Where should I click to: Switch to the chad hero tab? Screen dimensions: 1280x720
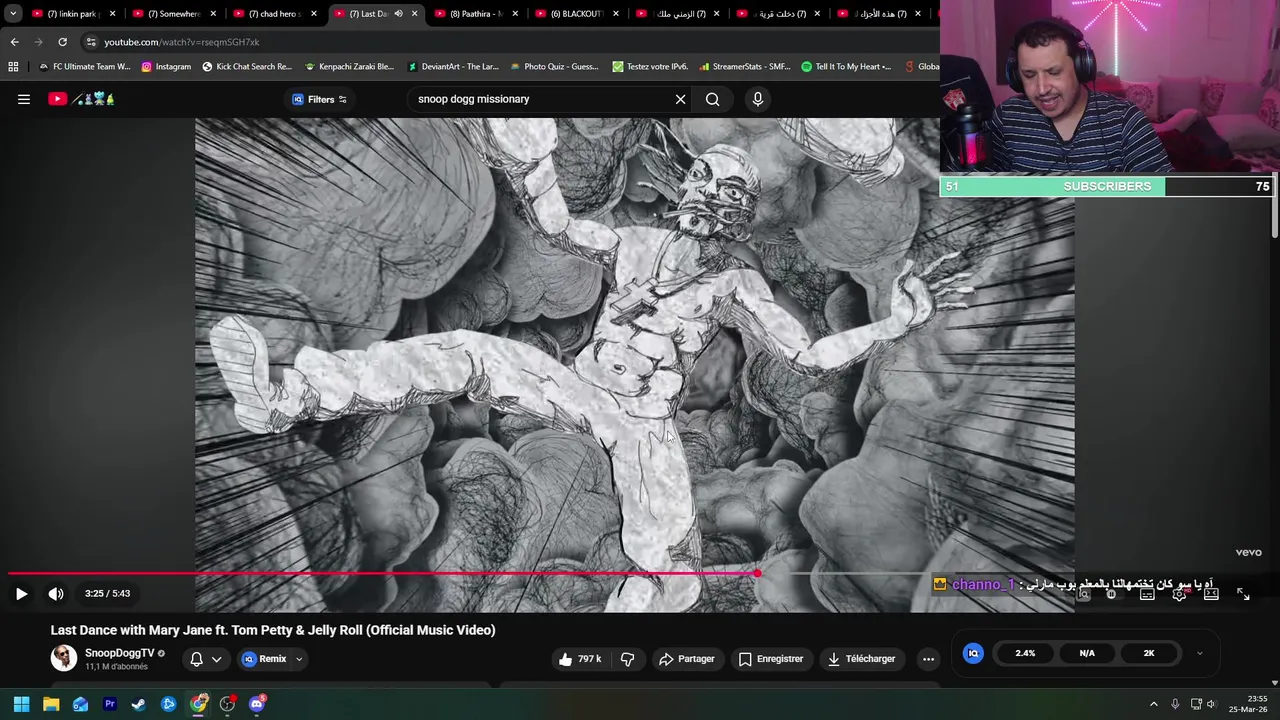(273, 14)
